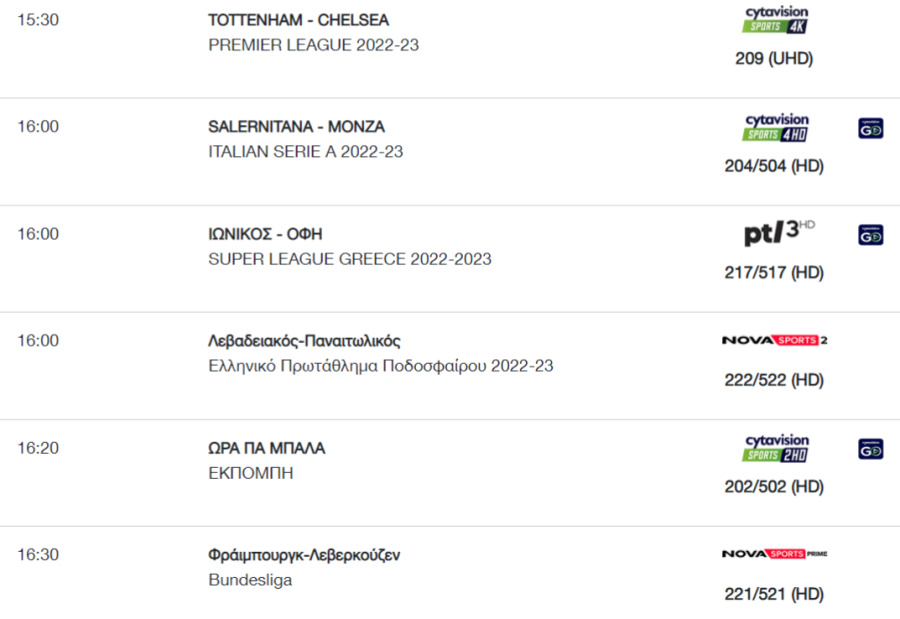Select the ΙΩΝΙΚΟΣ - ΟΦΗ match title

(x=265, y=234)
